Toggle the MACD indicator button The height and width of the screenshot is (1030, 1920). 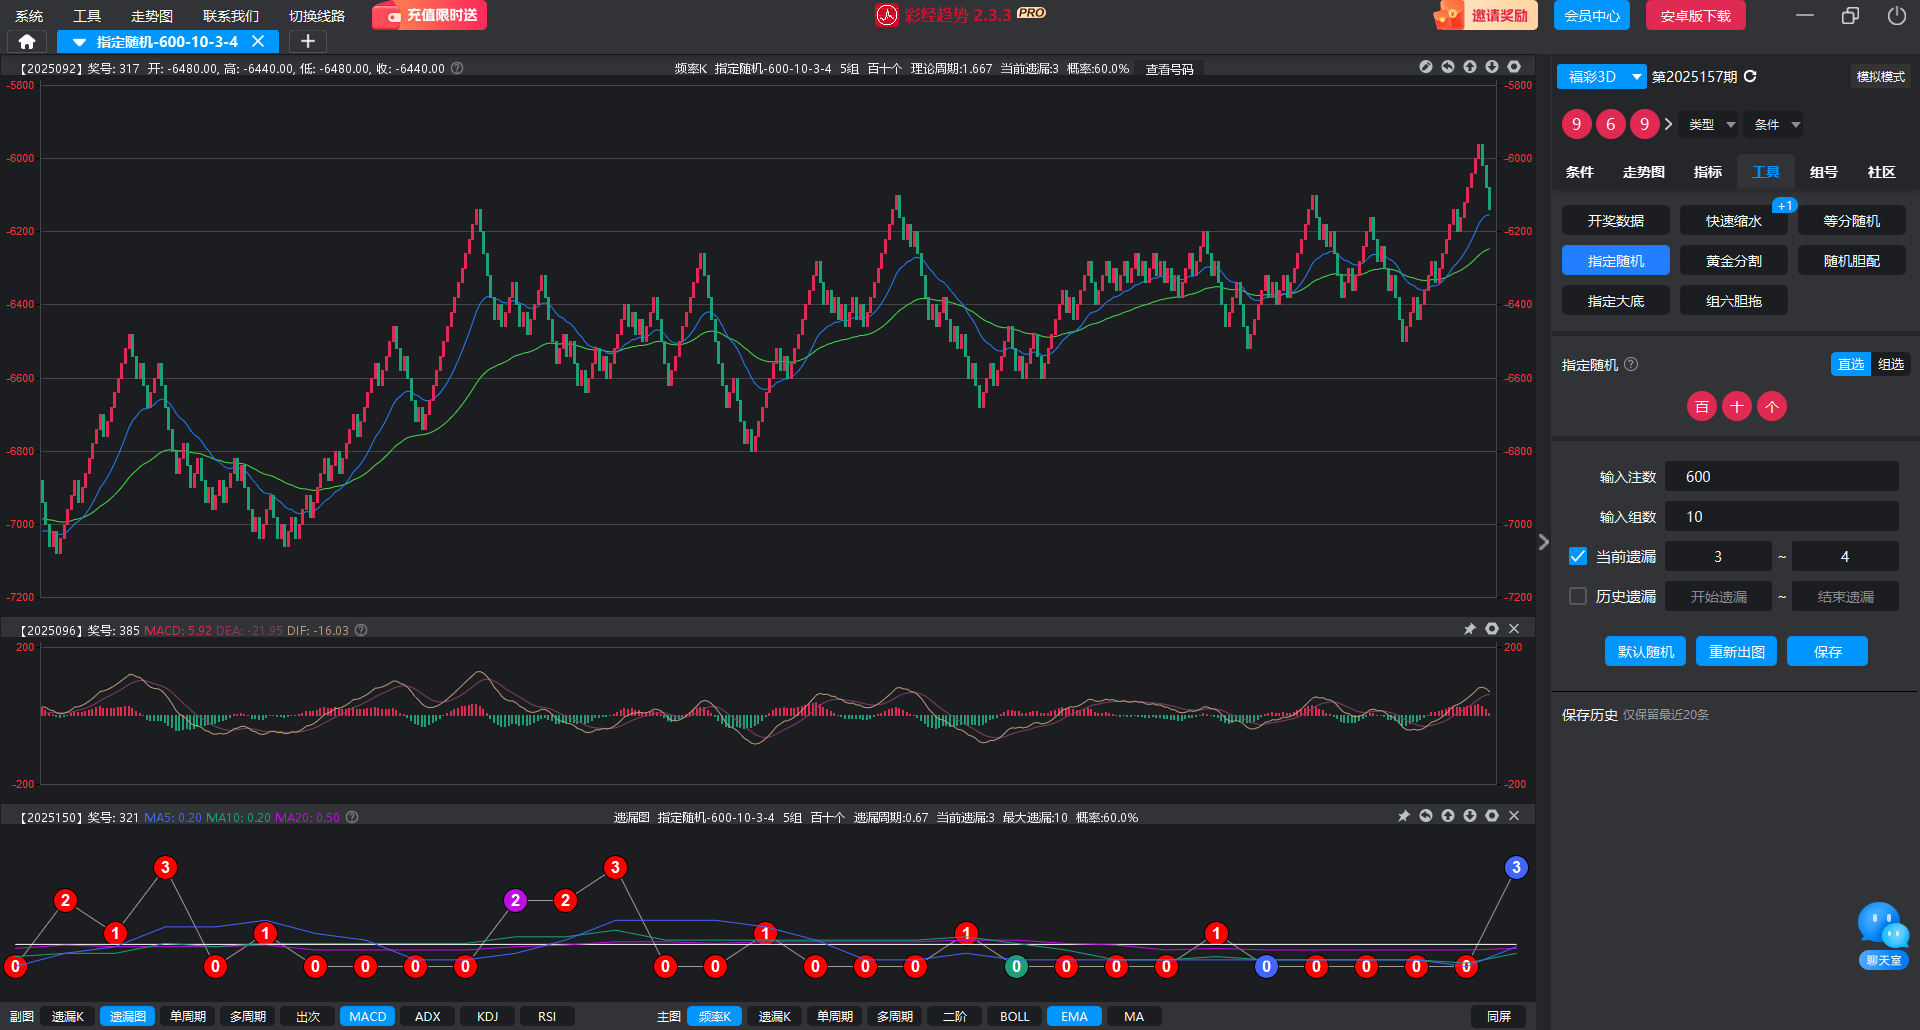tap(367, 1016)
